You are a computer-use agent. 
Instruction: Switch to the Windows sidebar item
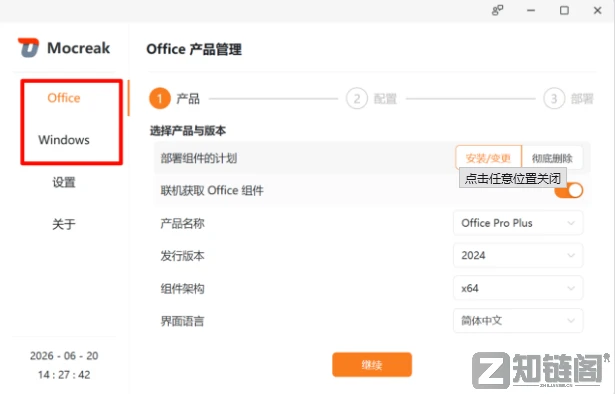[64, 140]
